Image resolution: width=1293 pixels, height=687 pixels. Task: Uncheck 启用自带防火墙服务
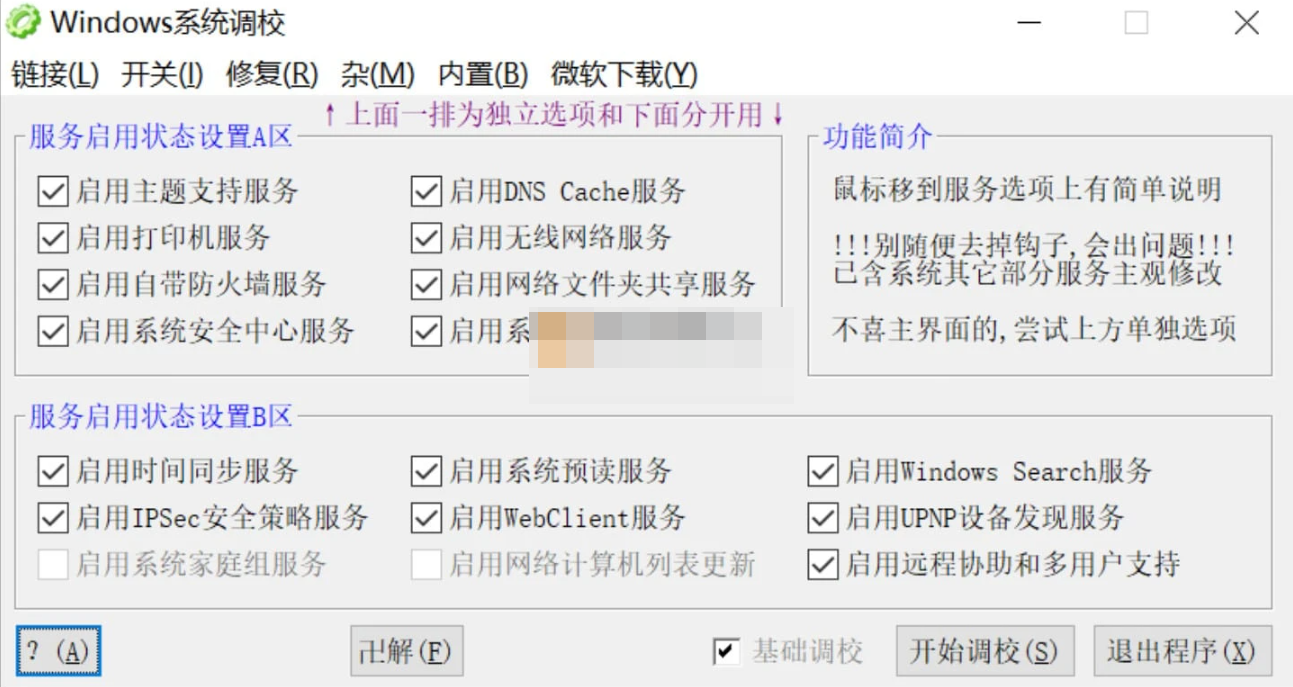click(52, 285)
